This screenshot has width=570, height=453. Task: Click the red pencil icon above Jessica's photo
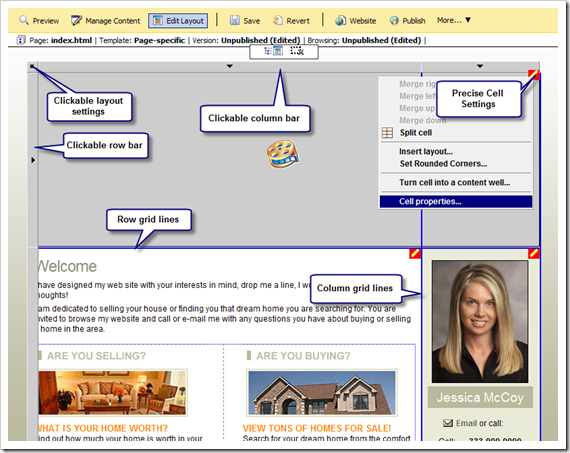pos(534,253)
